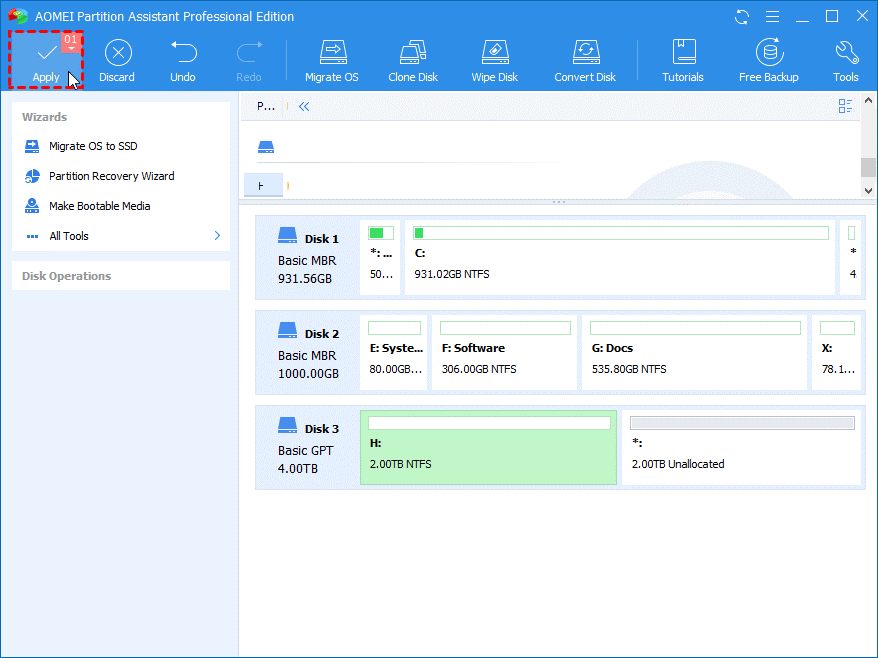
Task: Click scrollbar down arrow in list panel
Action: click(868, 190)
